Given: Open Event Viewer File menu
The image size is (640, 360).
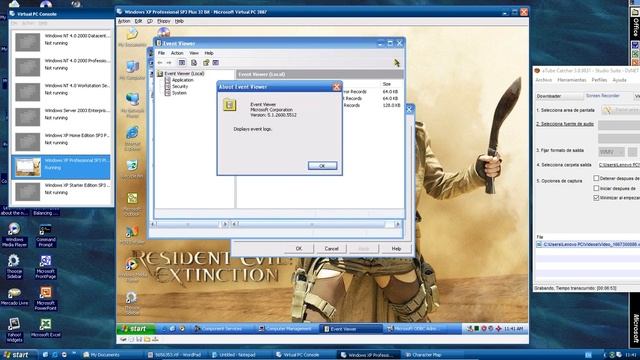Looking at the screenshot, I should 162,53.
